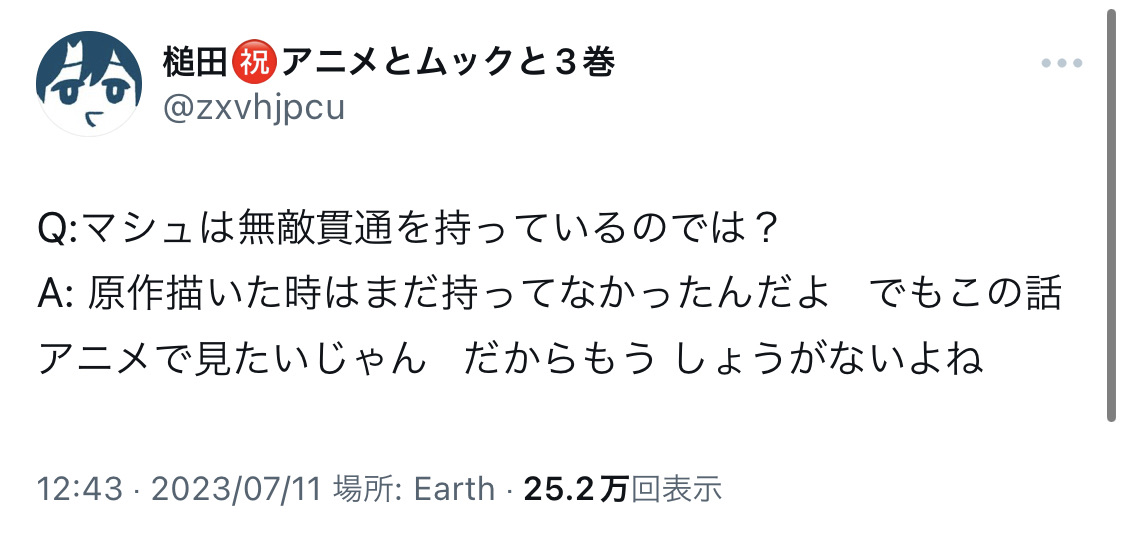Click the author's profile avatar picture
Screen dimensions: 1125x536
pos(89,83)
